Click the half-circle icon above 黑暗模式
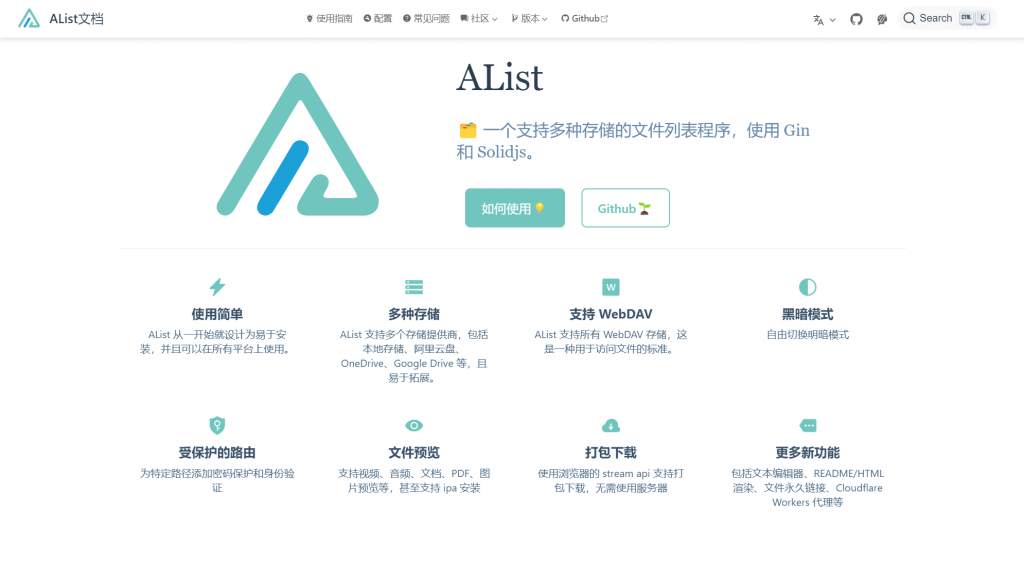Viewport: 1024px width, 565px height. pos(807,287)
